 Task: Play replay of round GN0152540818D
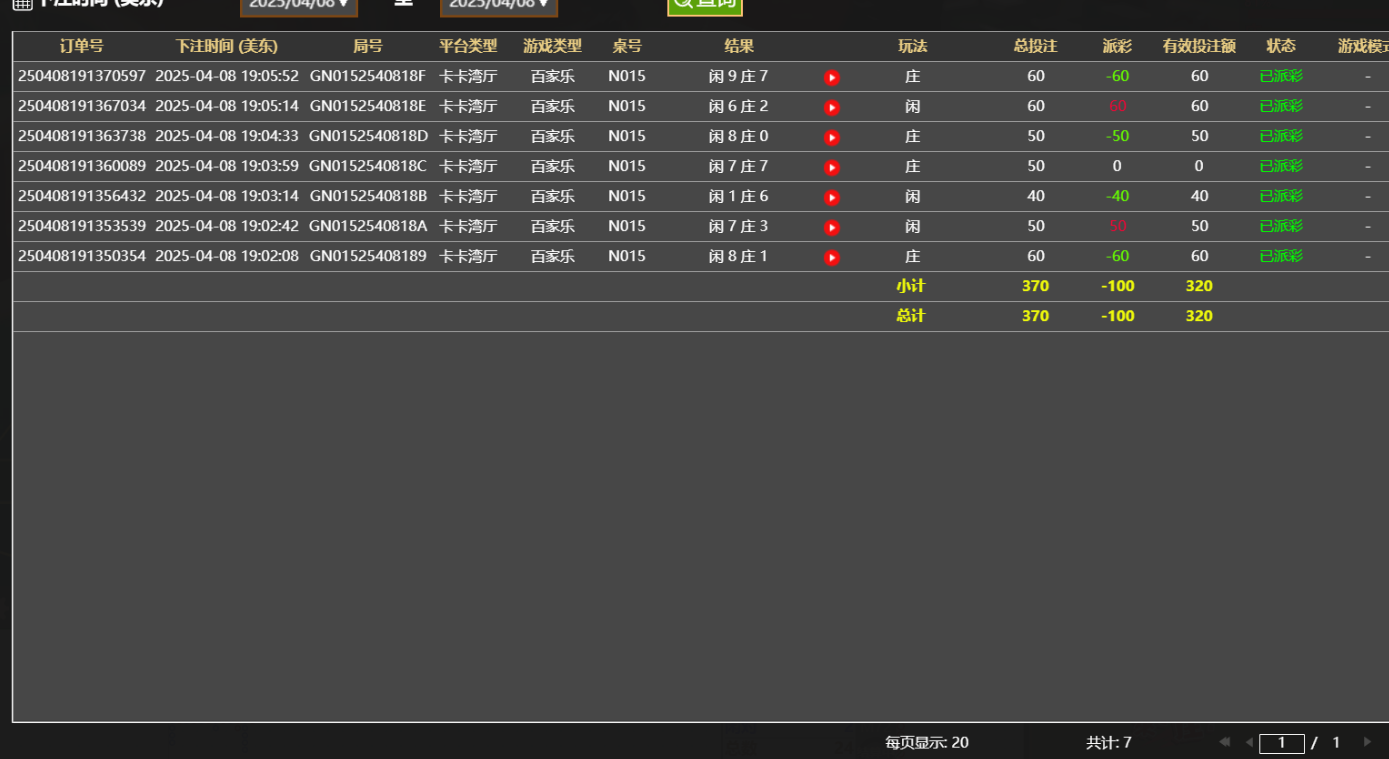830,135
